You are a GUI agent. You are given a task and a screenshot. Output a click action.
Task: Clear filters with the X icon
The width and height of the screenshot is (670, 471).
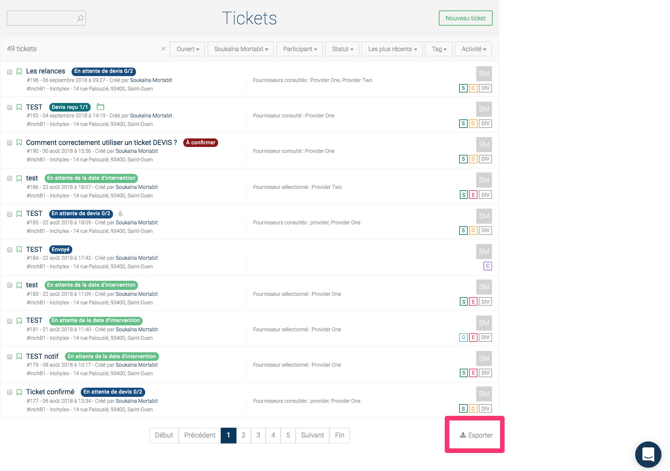[x=164, y=49]
